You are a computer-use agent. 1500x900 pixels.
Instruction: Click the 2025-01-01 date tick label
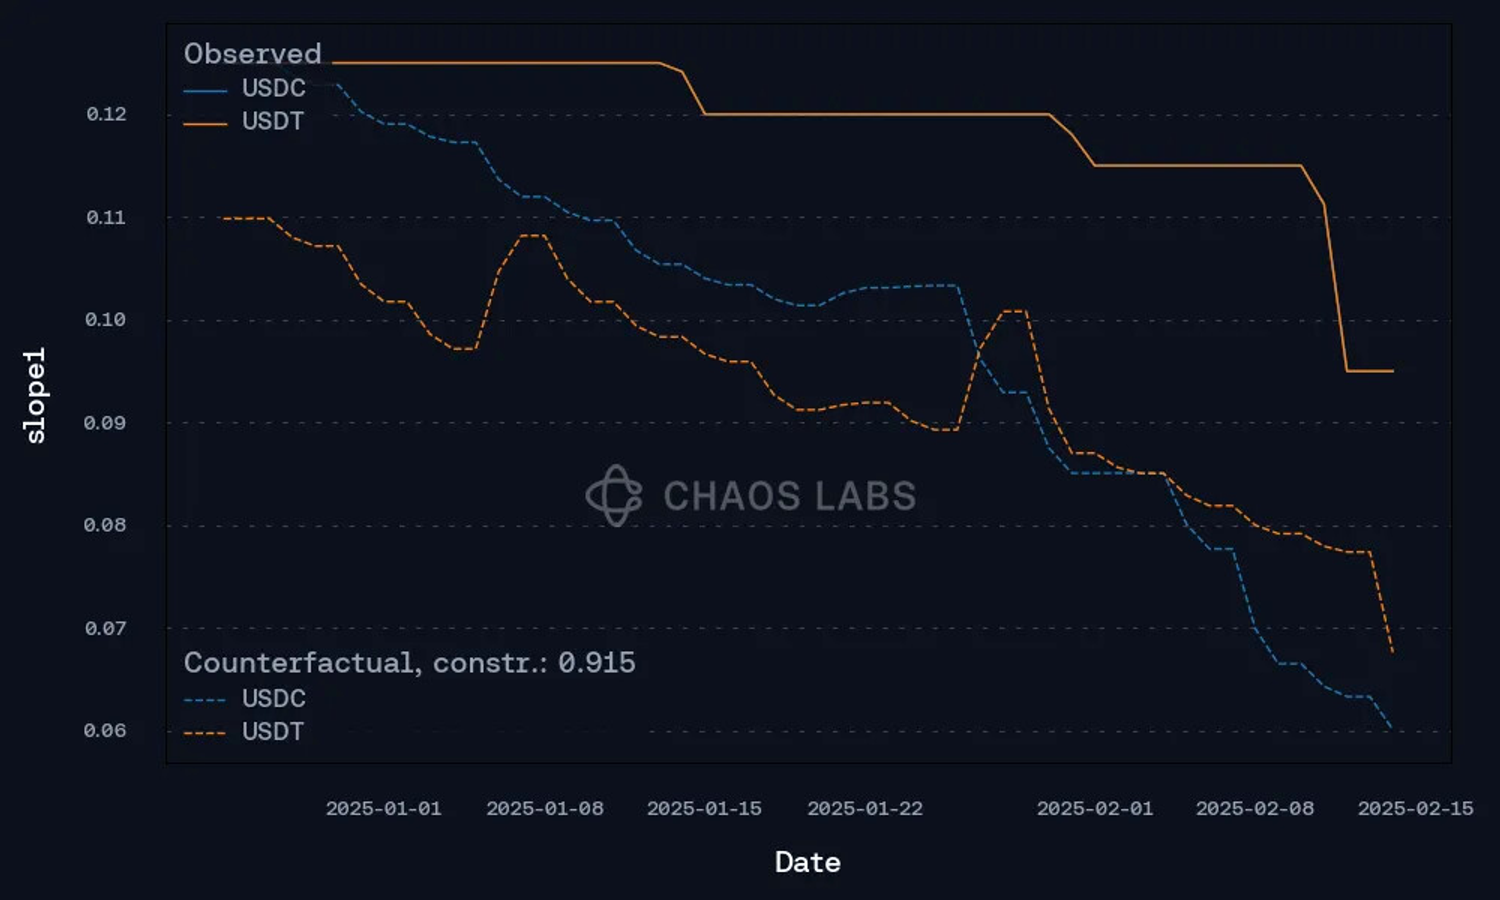tap(383, 809)
